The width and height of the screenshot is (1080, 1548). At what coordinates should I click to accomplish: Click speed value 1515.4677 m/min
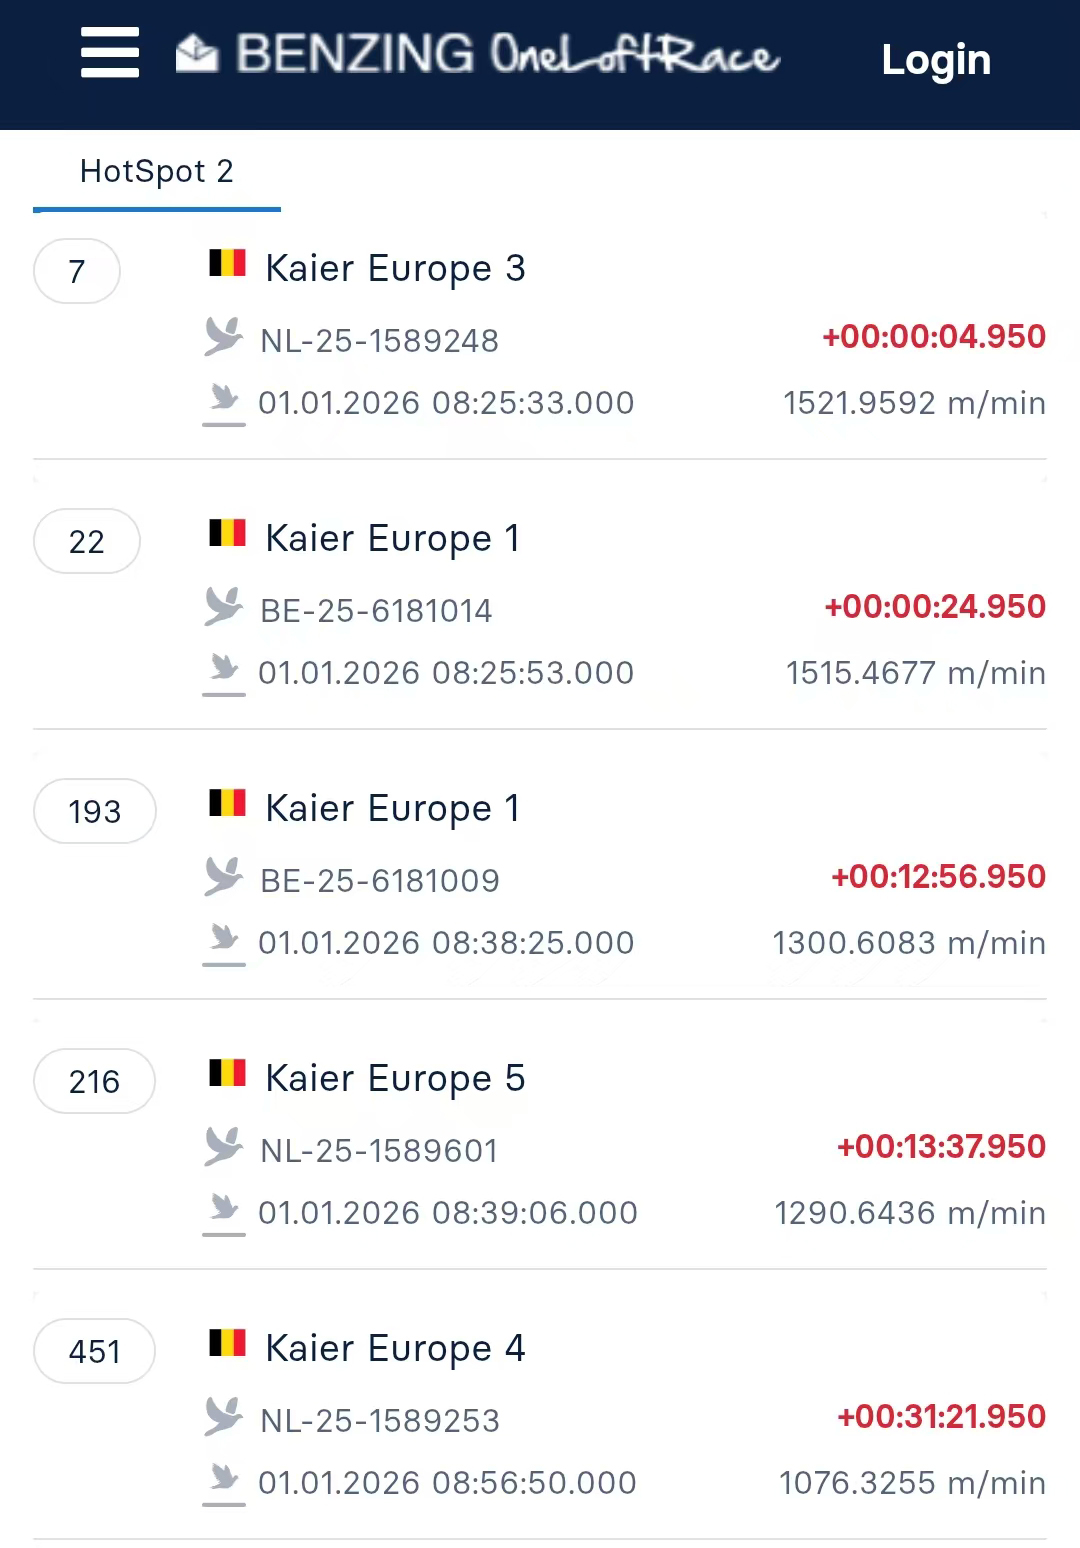pyautogui.click(x=915, y=673)
